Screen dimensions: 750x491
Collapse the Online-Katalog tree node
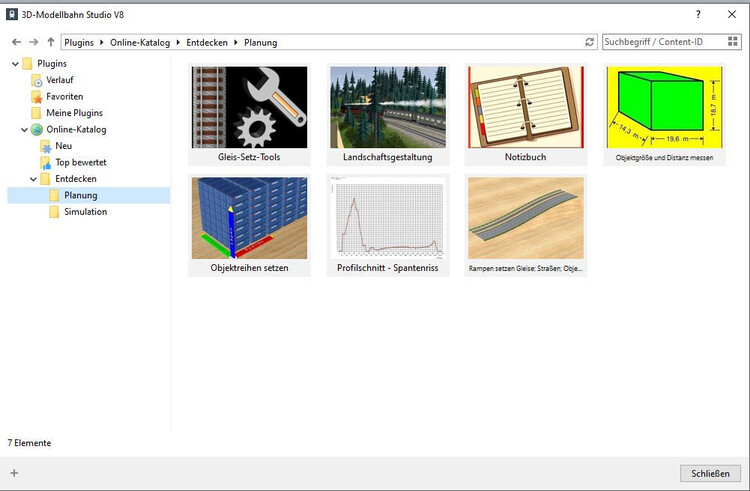[24, 129]
